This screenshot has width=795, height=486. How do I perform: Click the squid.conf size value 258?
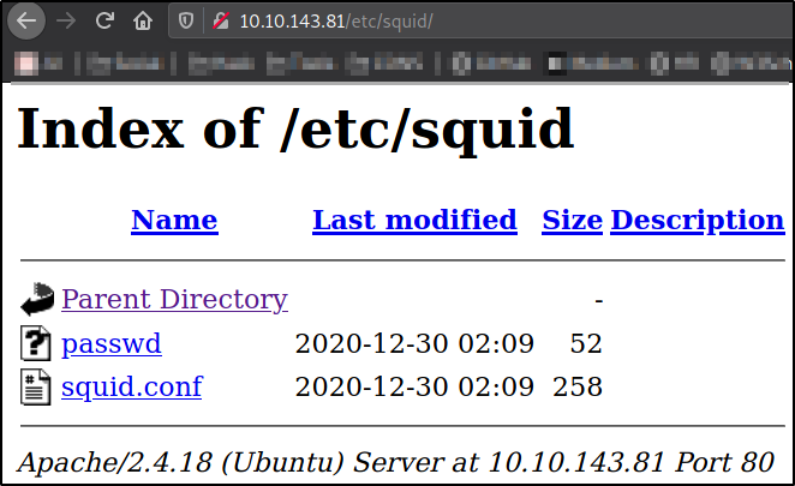577,387
